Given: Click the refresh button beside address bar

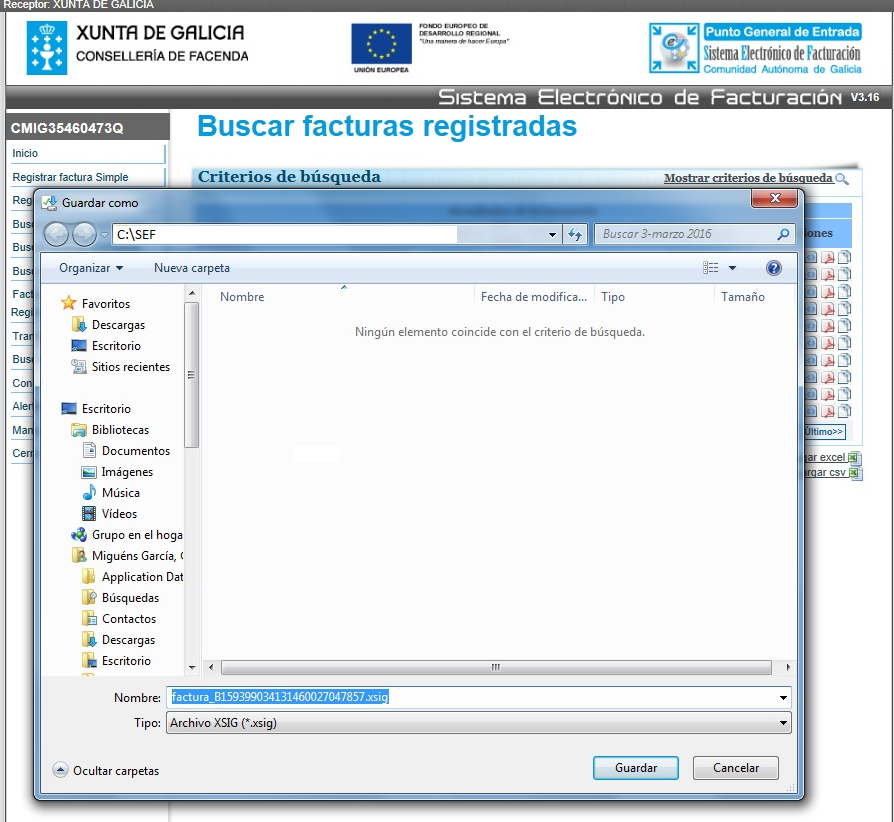Looking at the screenshot, I should pyautogui.click(x=575, y=234).
